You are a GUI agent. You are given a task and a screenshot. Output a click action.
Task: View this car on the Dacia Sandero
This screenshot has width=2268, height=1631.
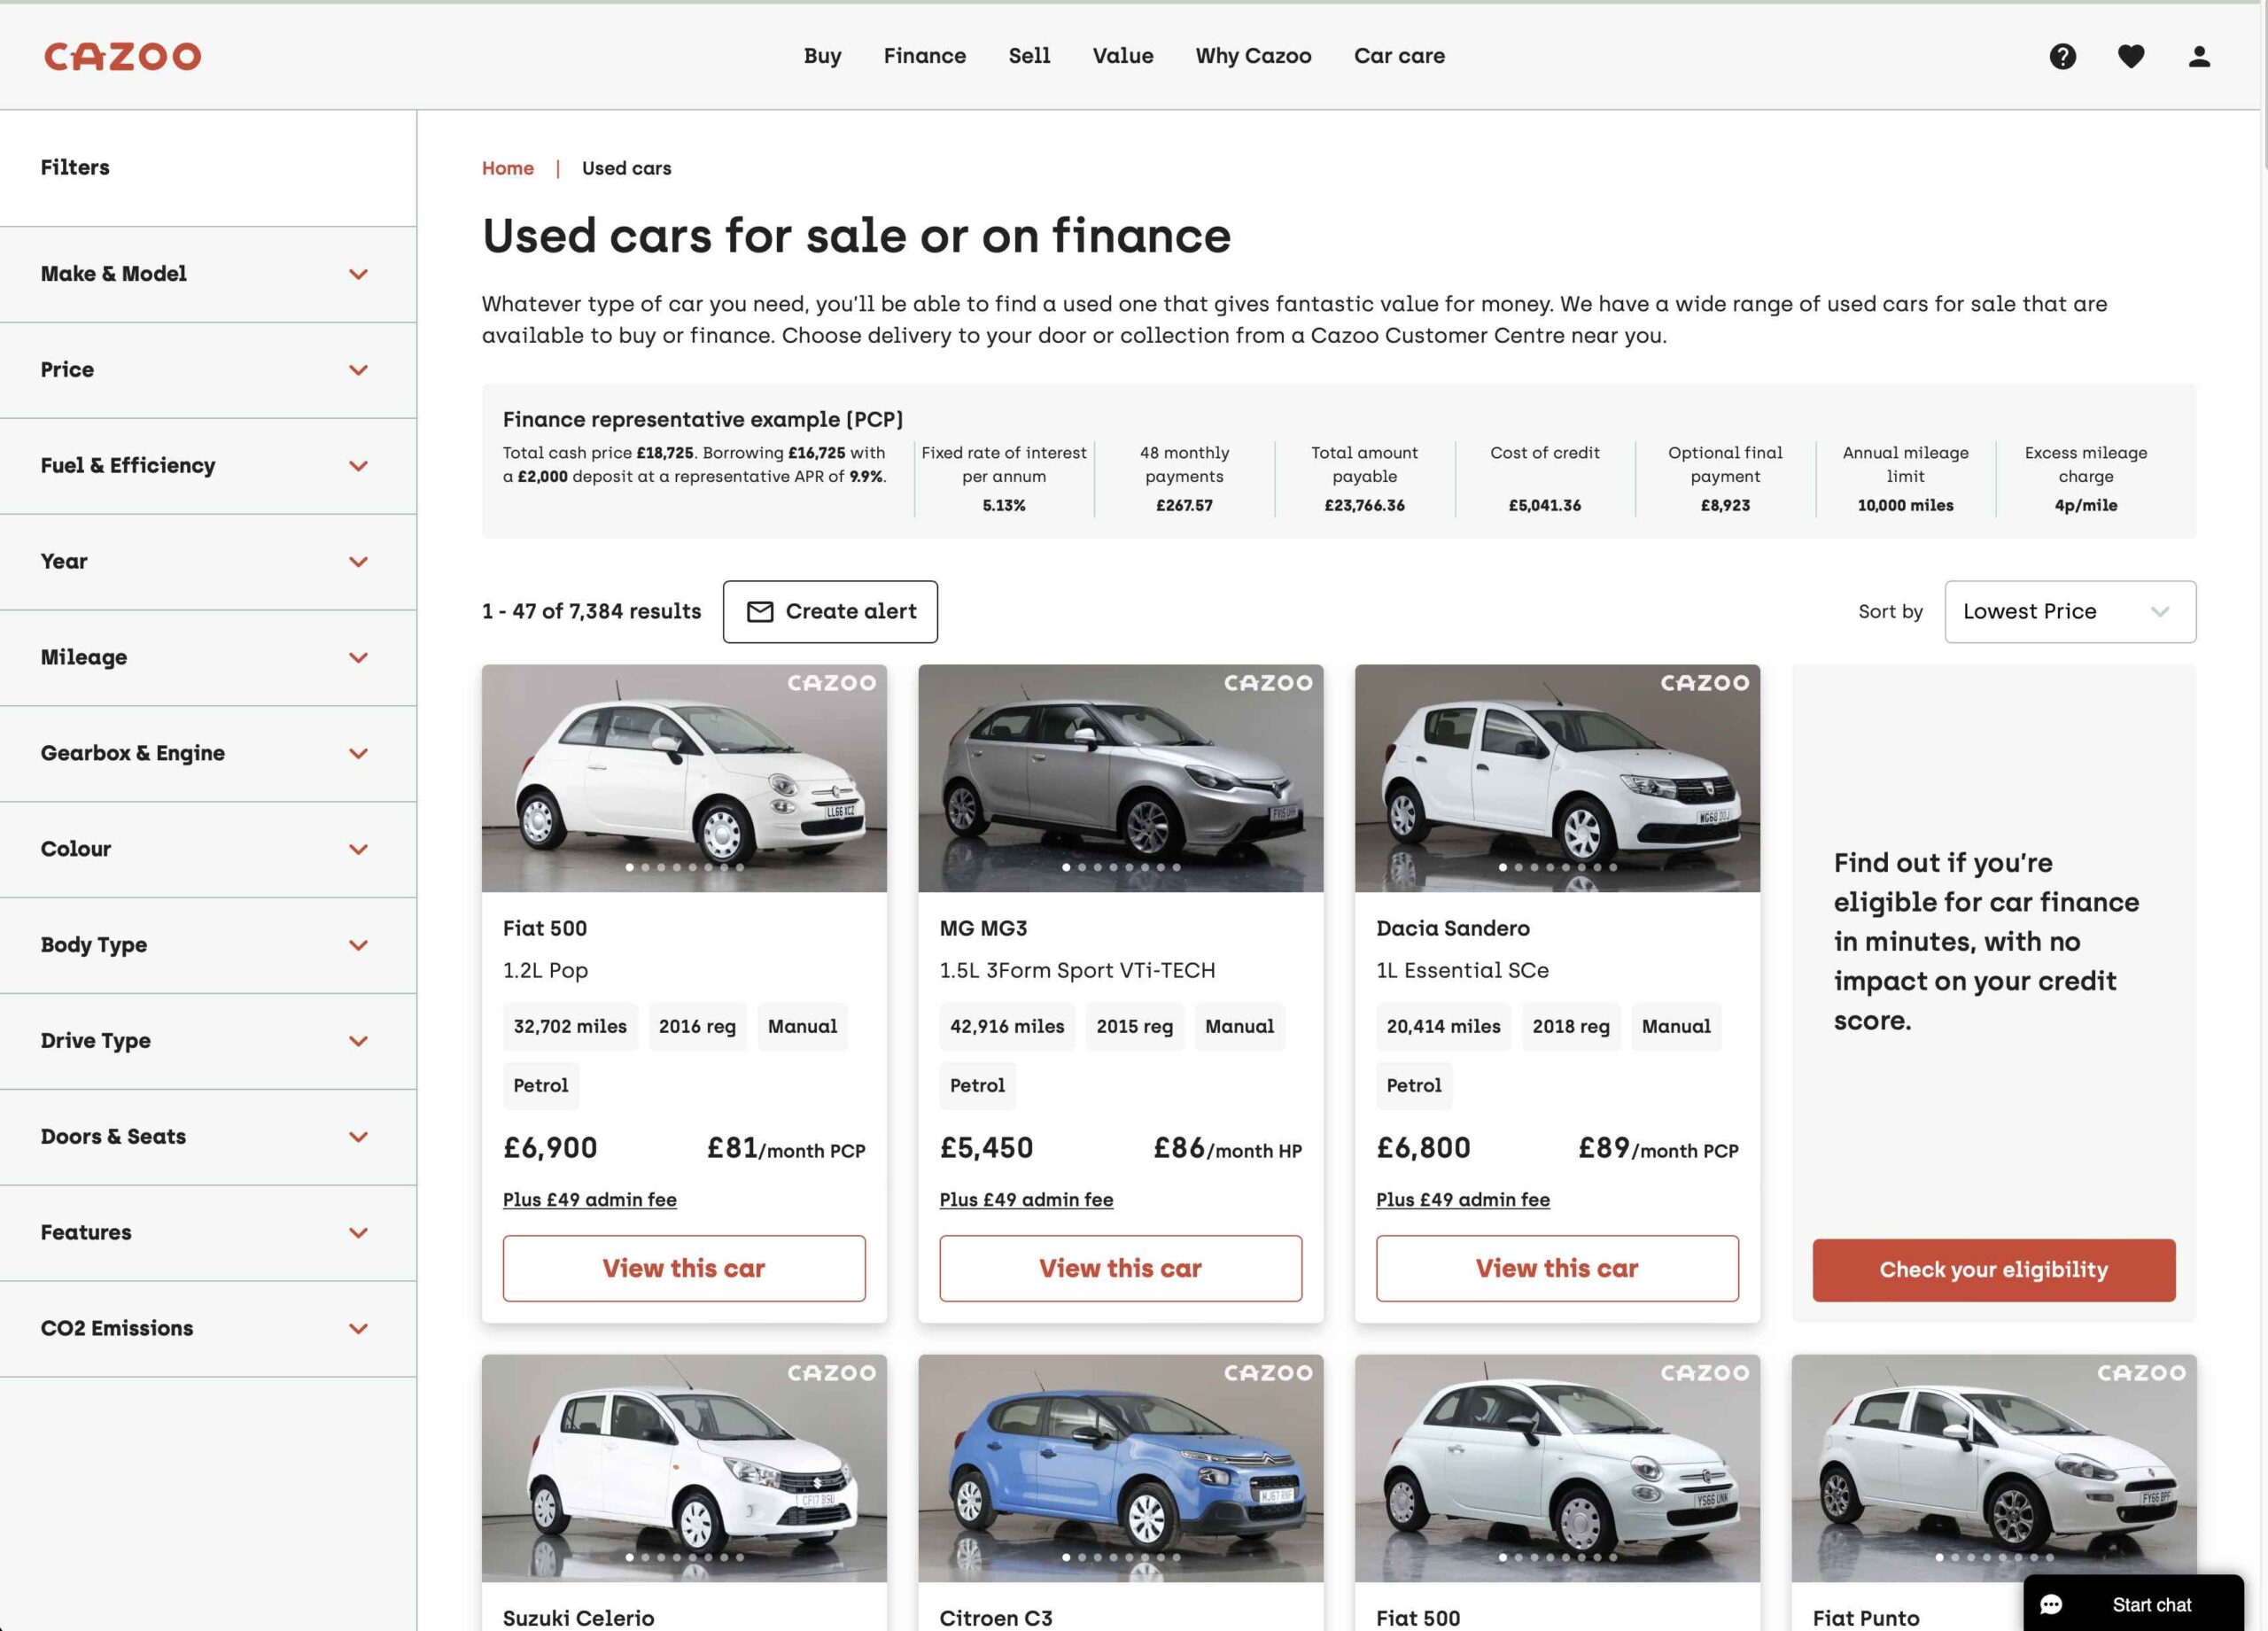1556,1268
